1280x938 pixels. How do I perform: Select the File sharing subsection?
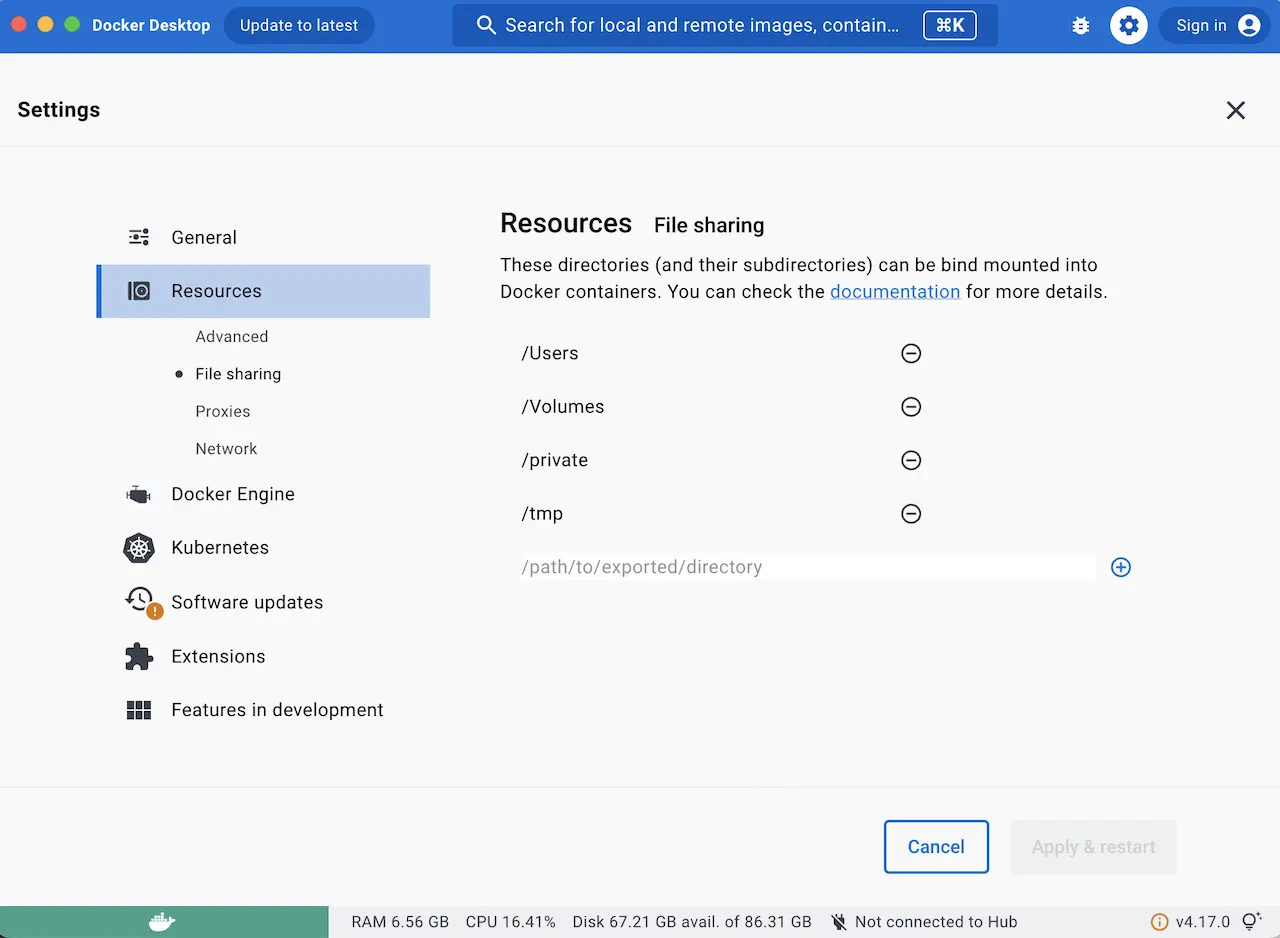[x=238, y=374]
